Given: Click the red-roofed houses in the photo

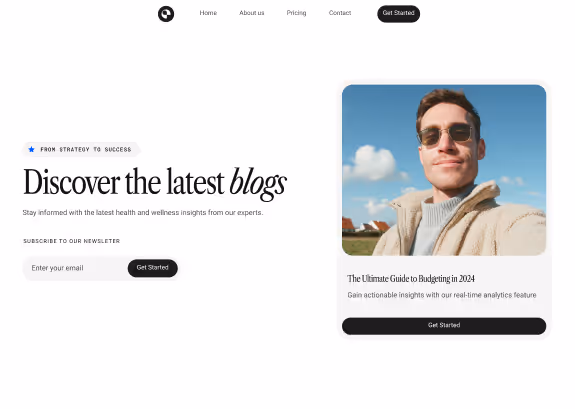Looking at the screenshot, I should pos(366,224).
